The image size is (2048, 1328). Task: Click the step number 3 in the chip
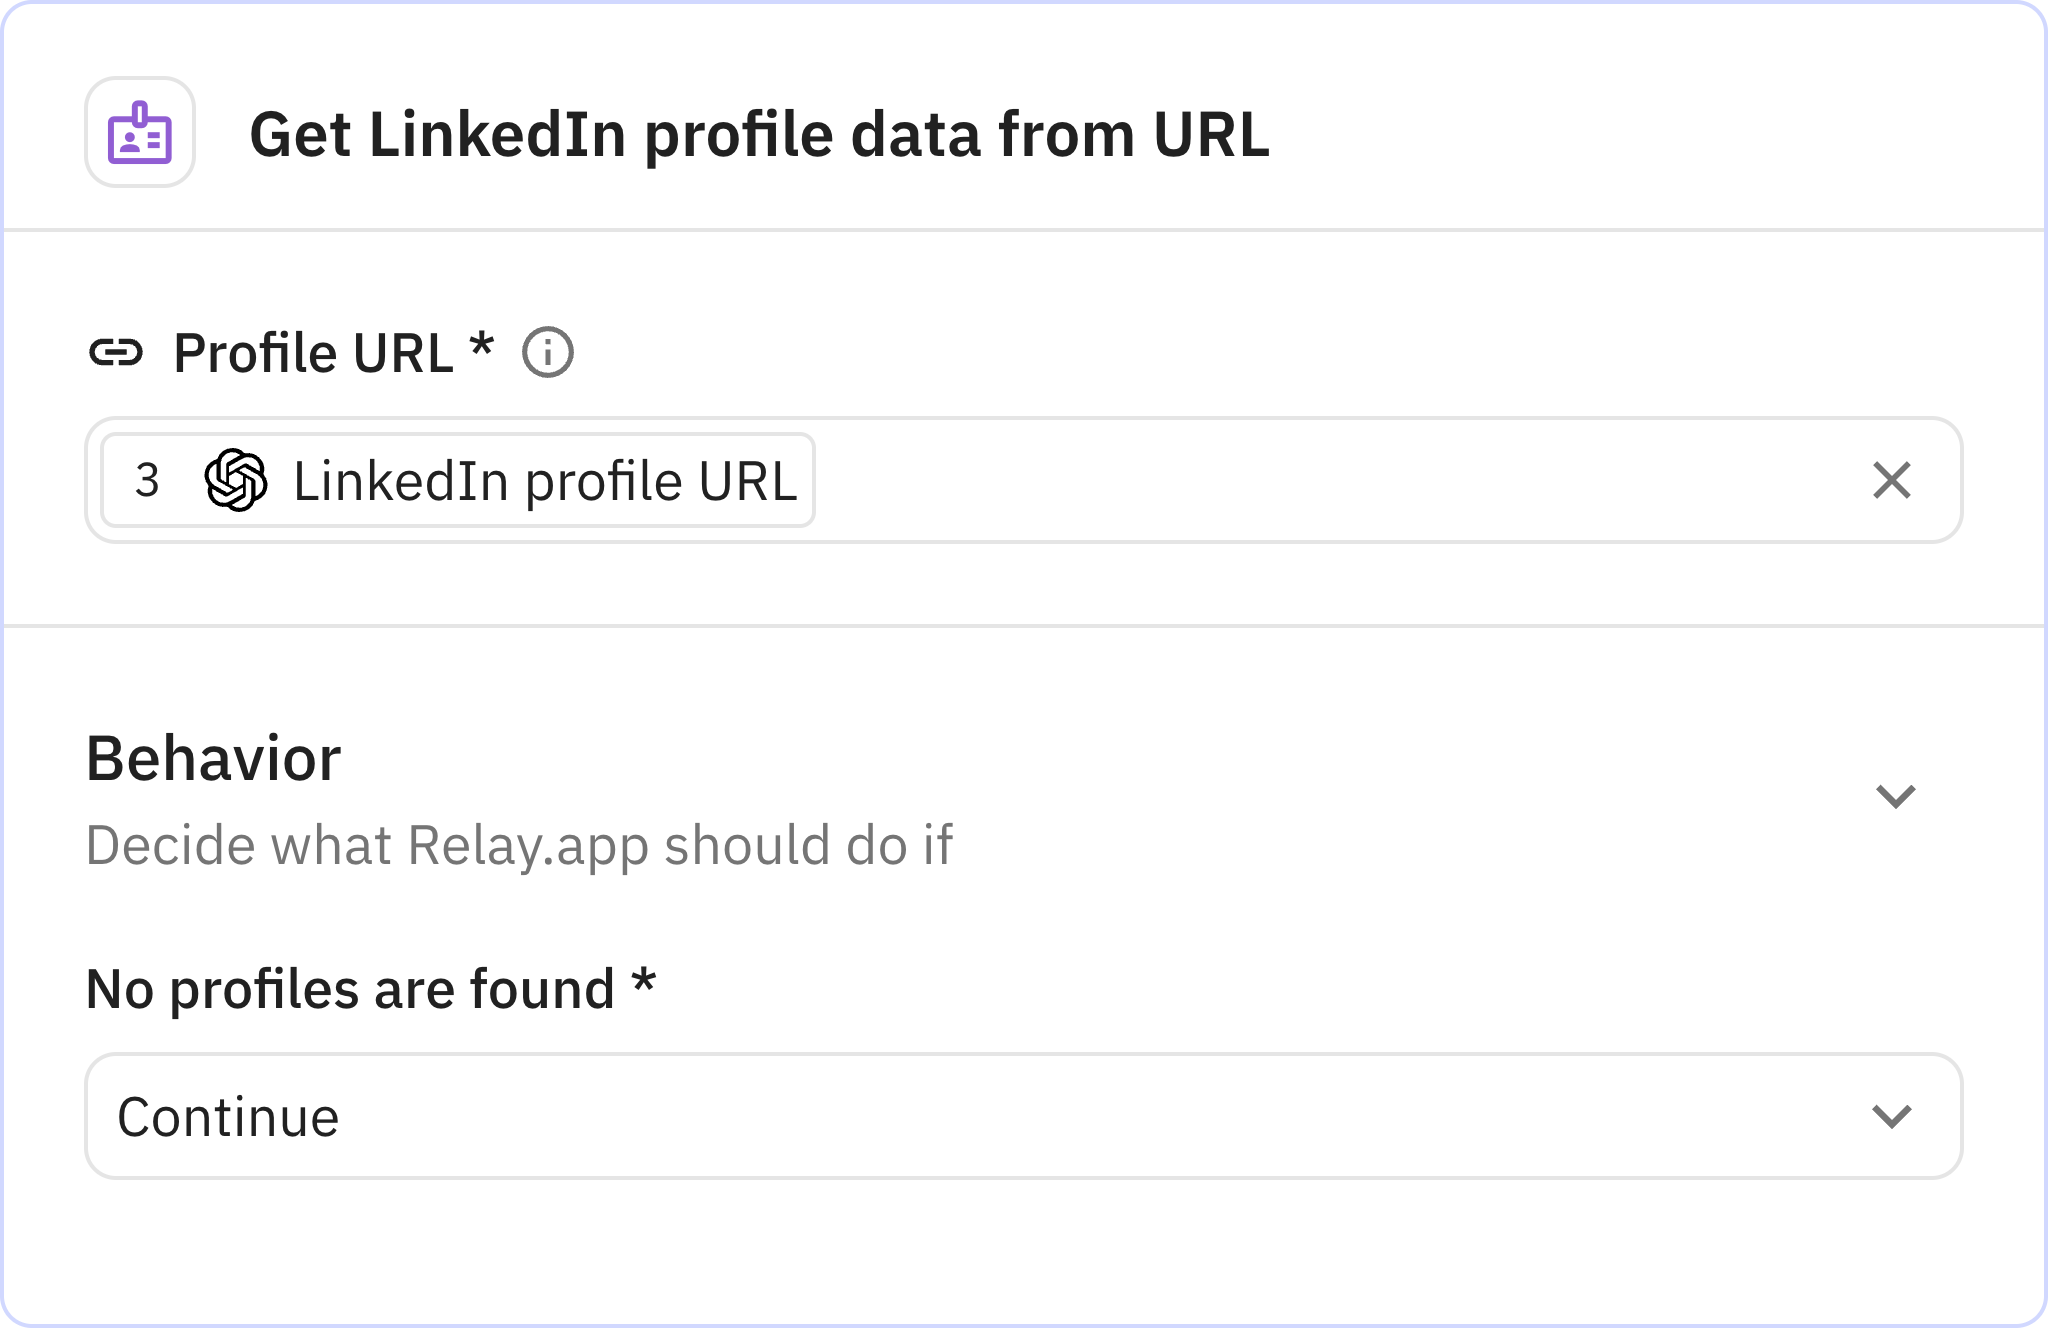click(147, 481)
